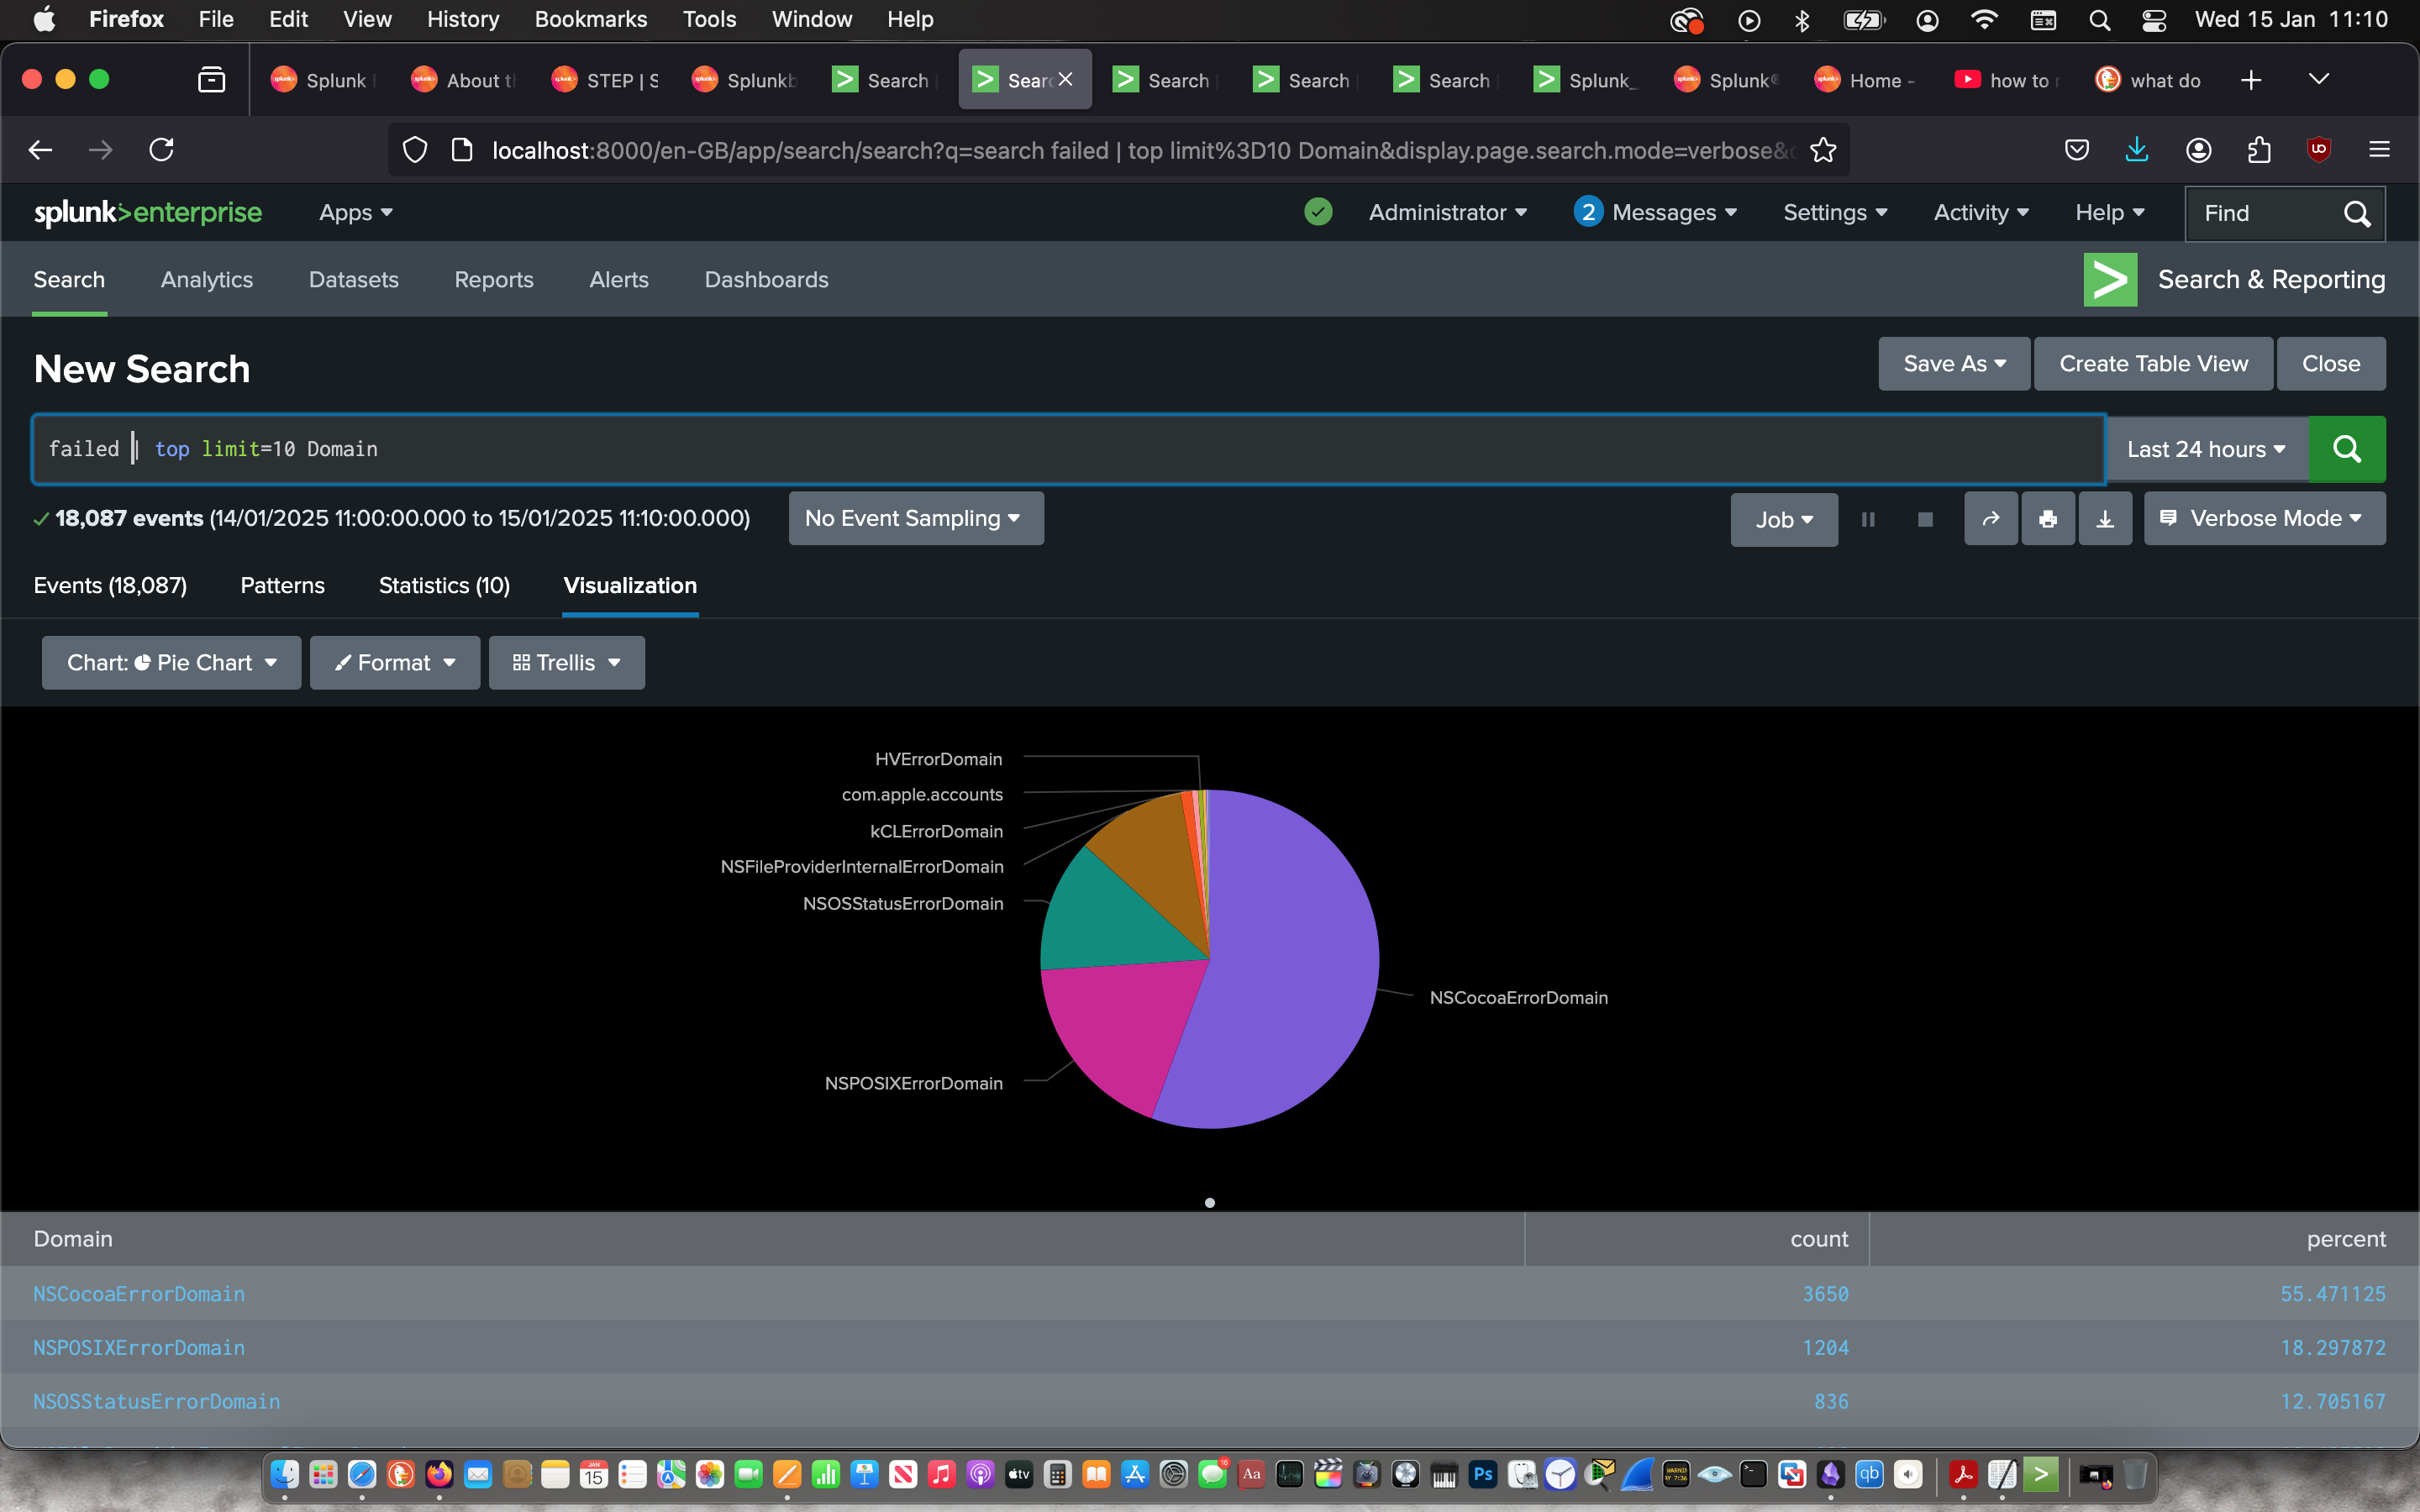Open the Chart: Pie Chart dropdown
Screen dimensions: 2420x1512
click(171, 663)
